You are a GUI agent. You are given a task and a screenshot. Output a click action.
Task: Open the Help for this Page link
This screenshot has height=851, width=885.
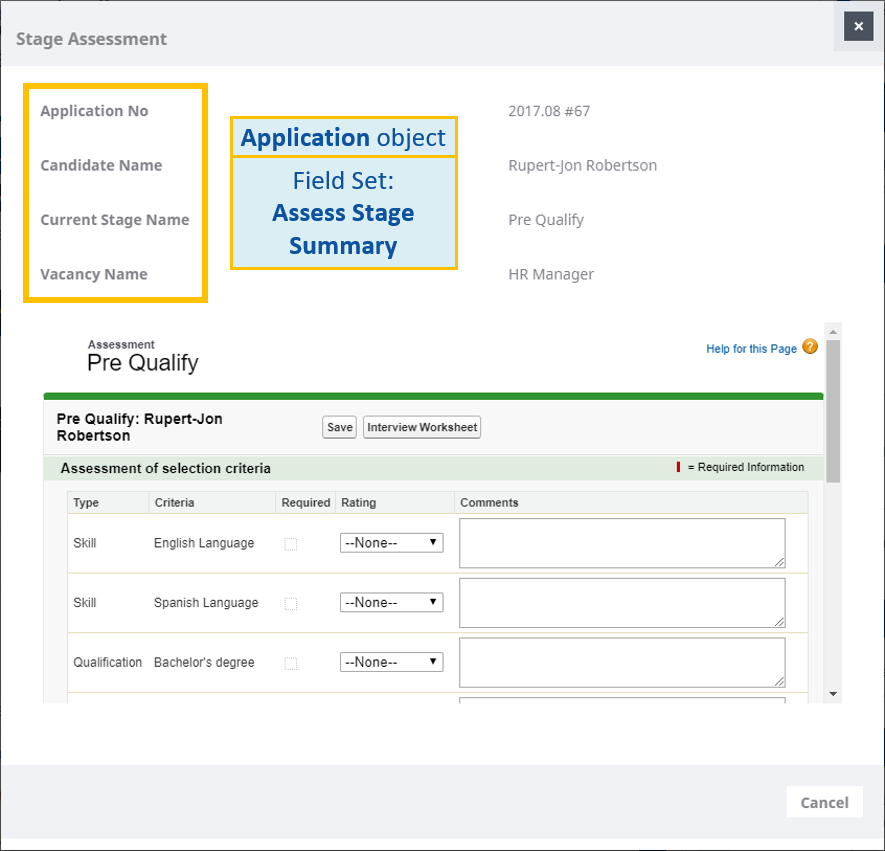pos(751,349)
